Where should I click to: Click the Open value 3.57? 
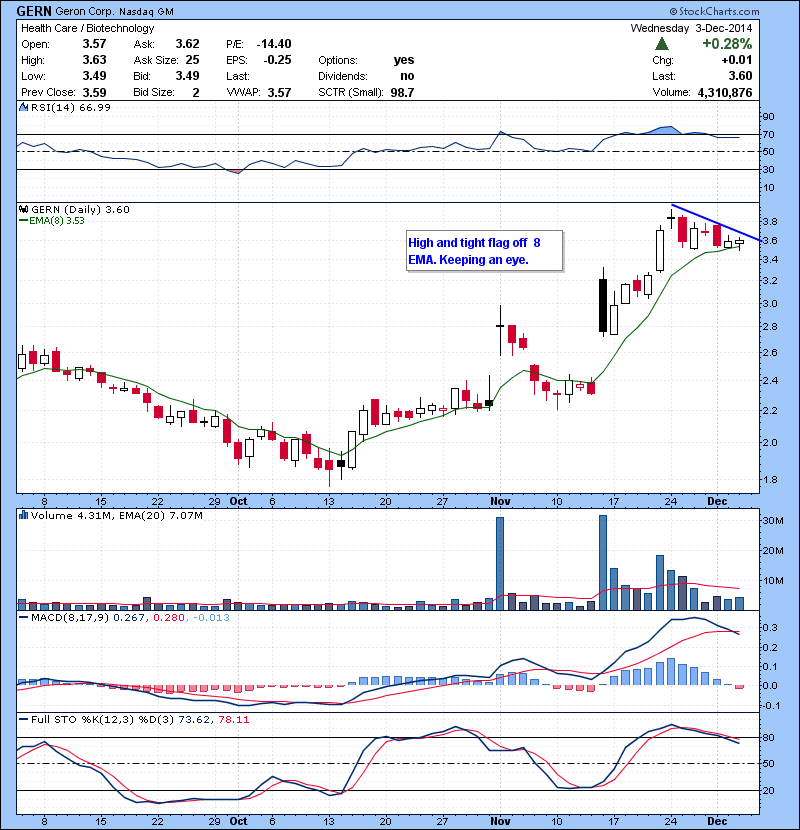[x=94, y=44]
